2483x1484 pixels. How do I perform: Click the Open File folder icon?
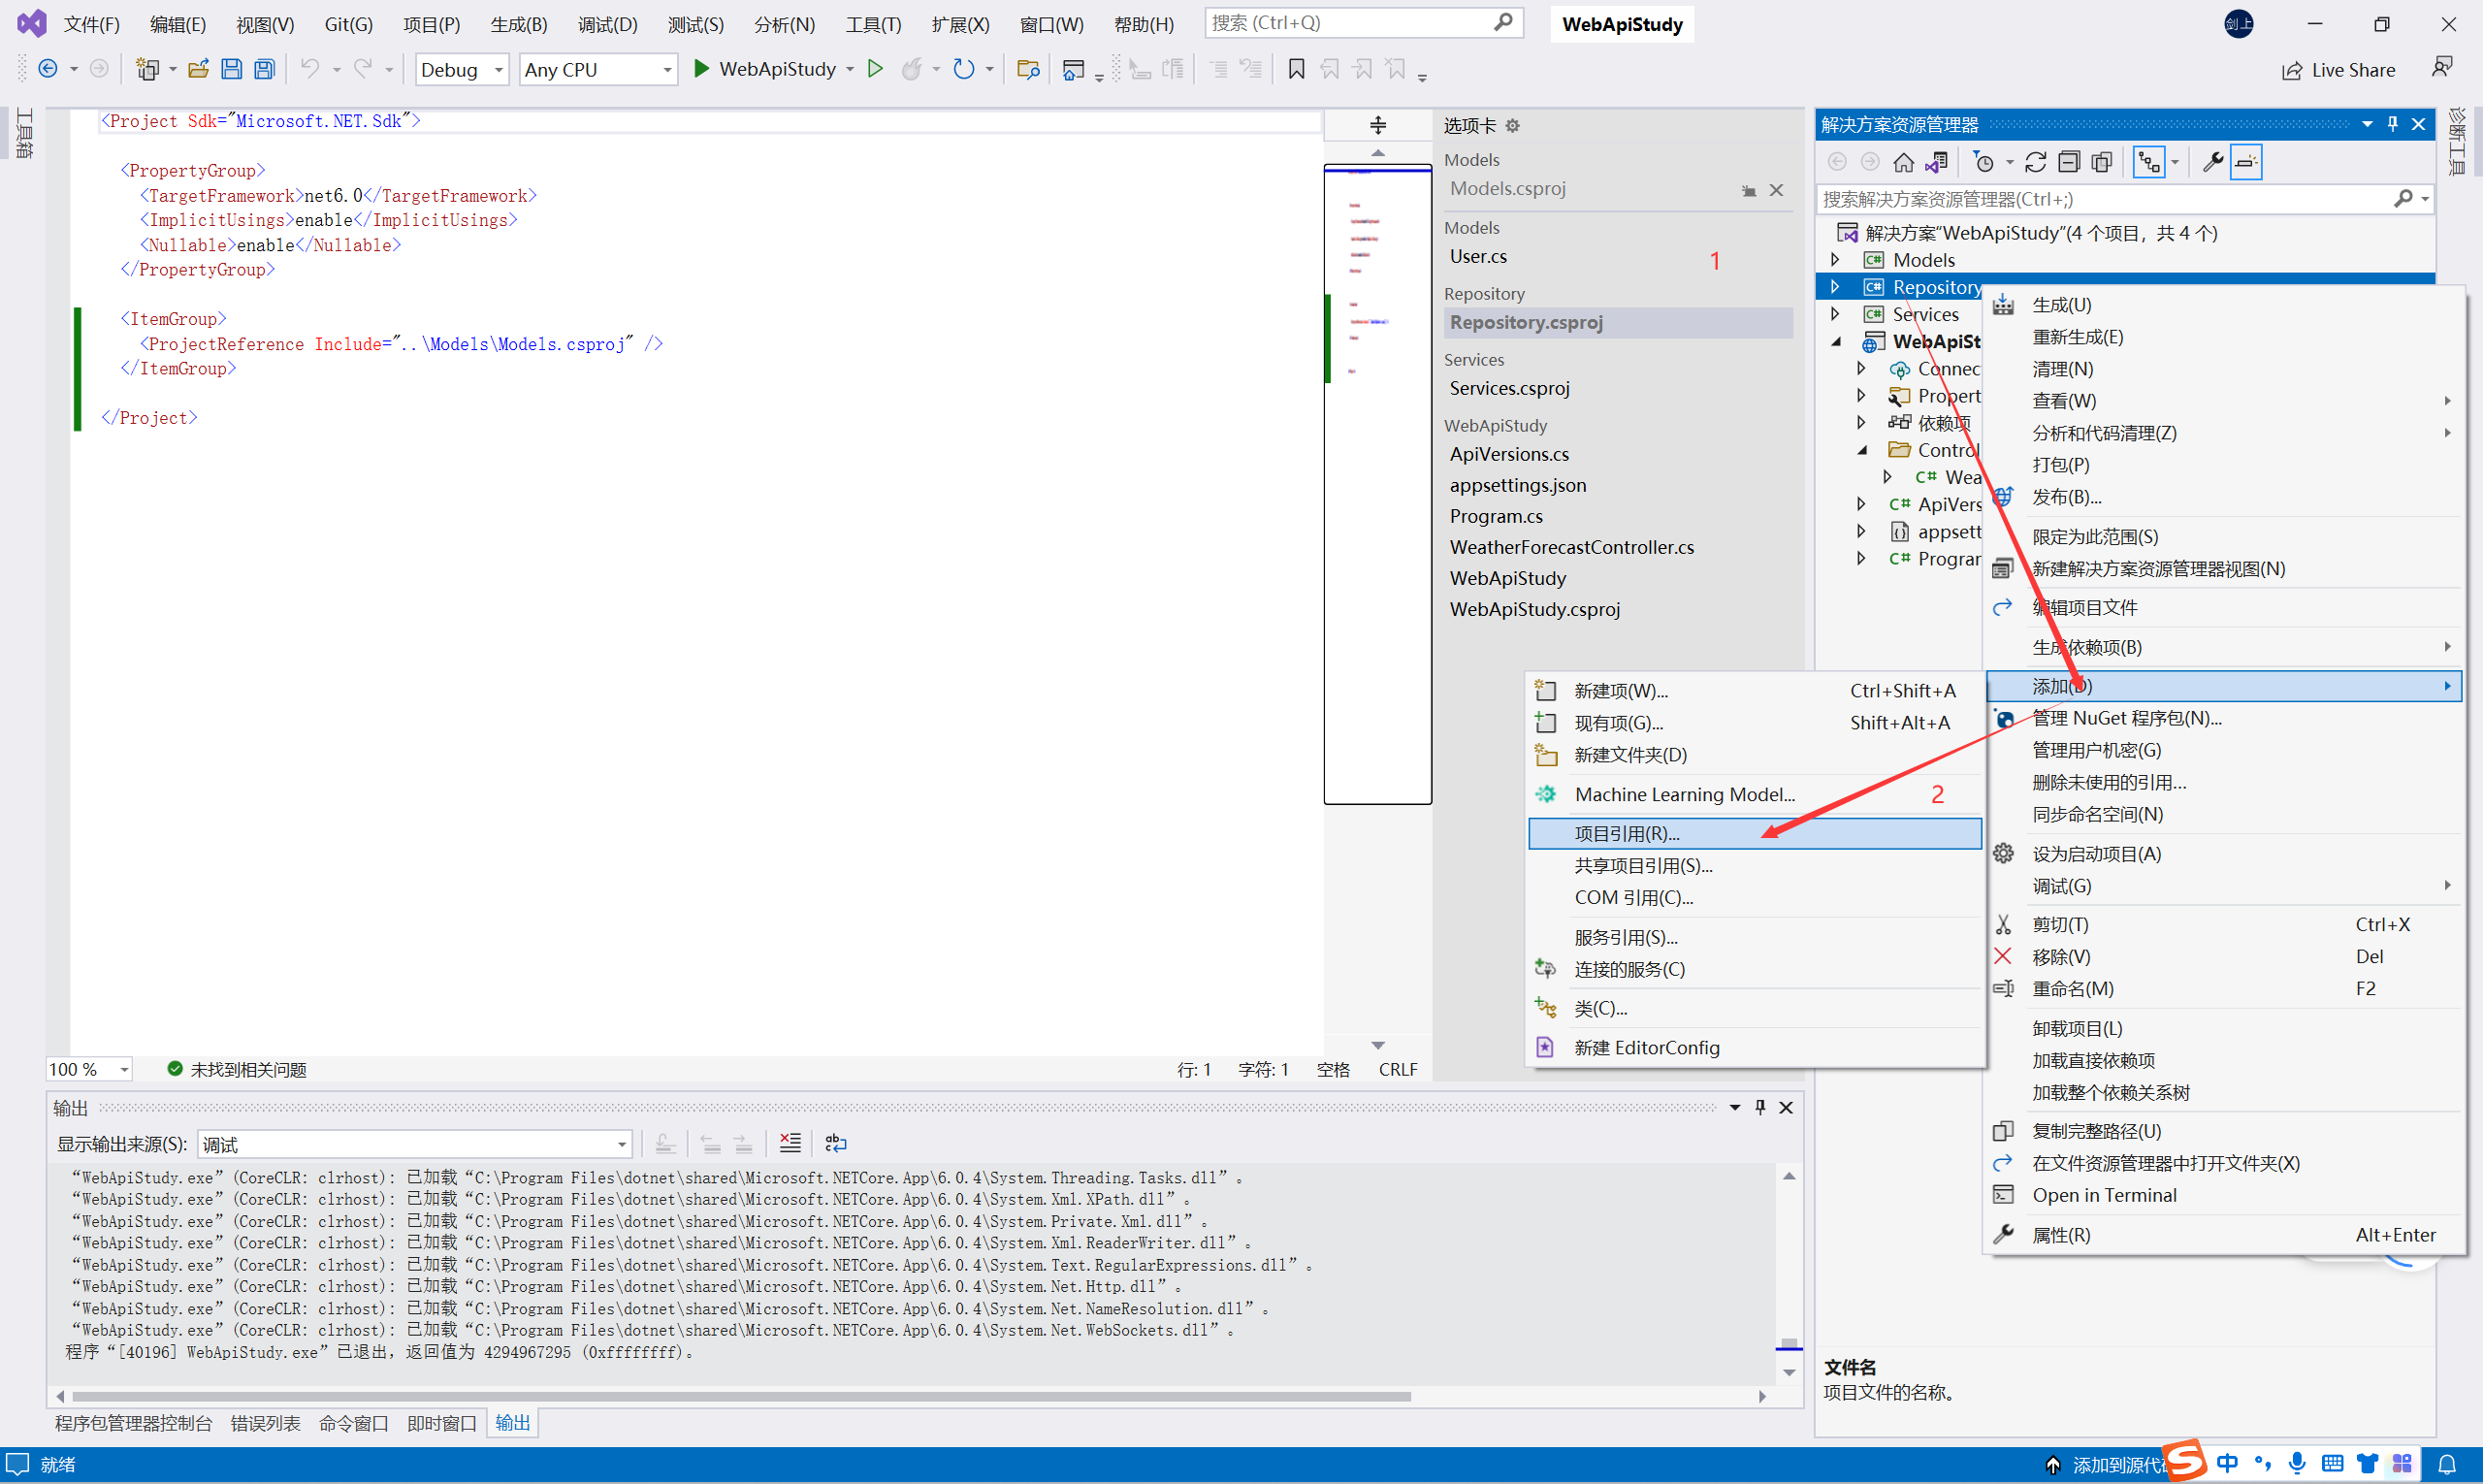pyautogui.click(x=198, y=69)
